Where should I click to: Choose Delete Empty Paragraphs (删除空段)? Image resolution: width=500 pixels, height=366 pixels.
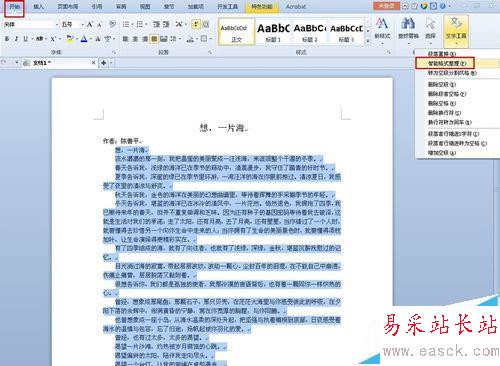tap(442, 84)
